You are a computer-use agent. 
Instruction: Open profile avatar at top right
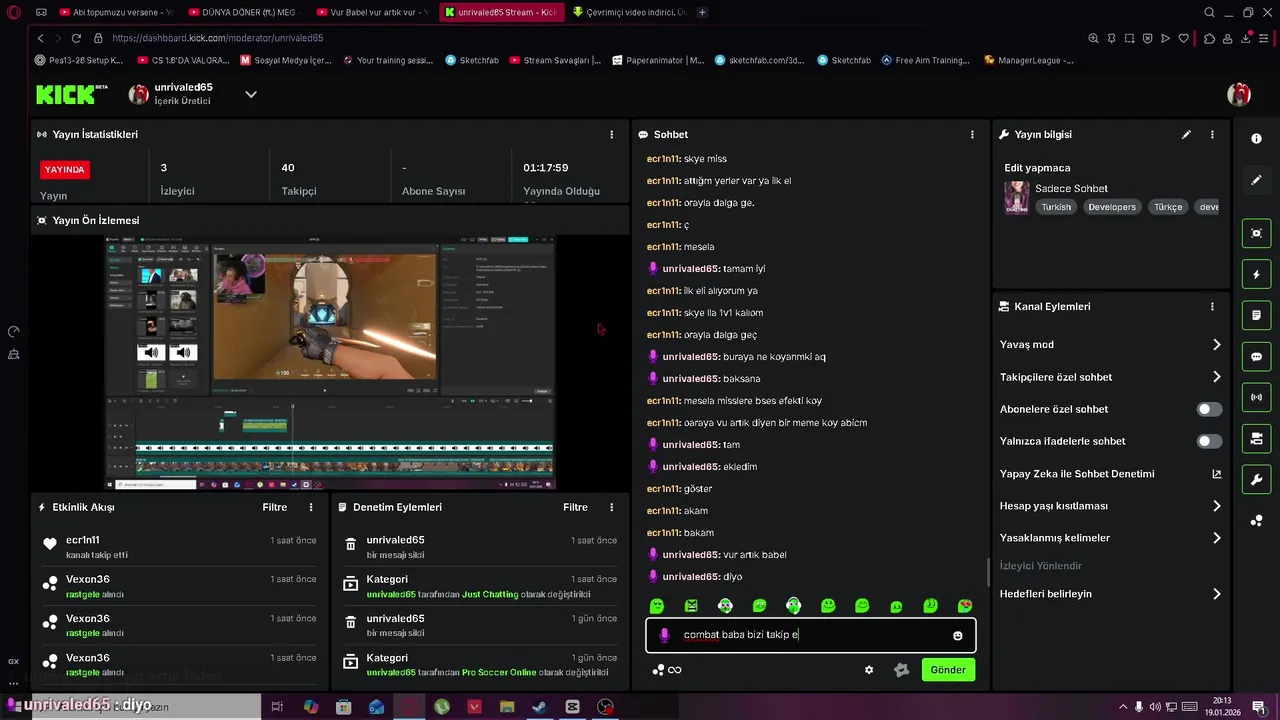pyautogui.click(x=1239, y=94)
